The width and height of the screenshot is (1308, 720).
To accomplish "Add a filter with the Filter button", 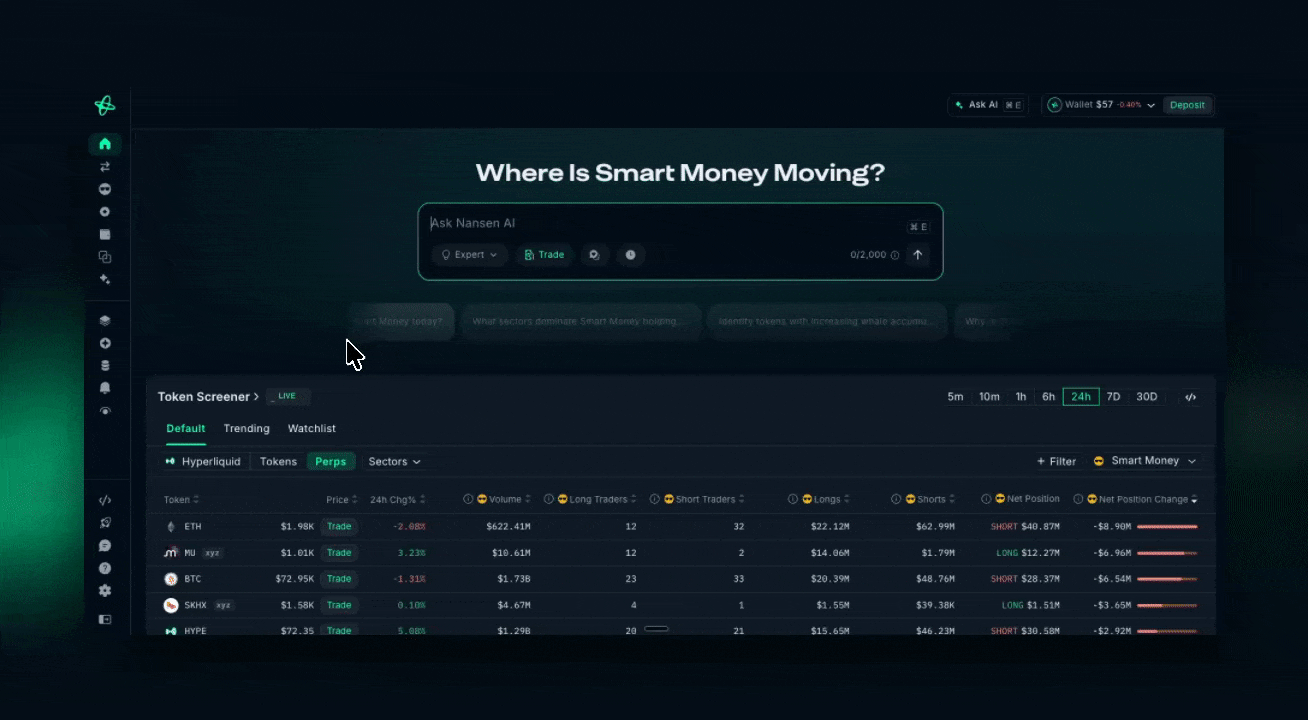I will click(x=1057, y=462).
